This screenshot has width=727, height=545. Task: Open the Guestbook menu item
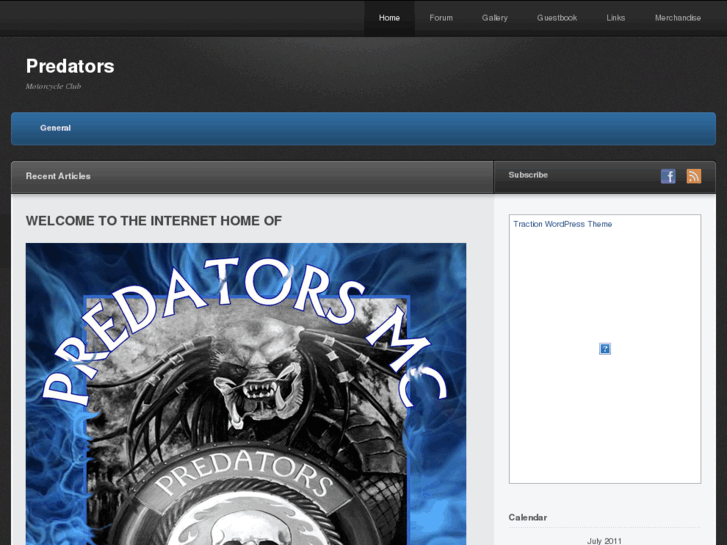[557, 18]
